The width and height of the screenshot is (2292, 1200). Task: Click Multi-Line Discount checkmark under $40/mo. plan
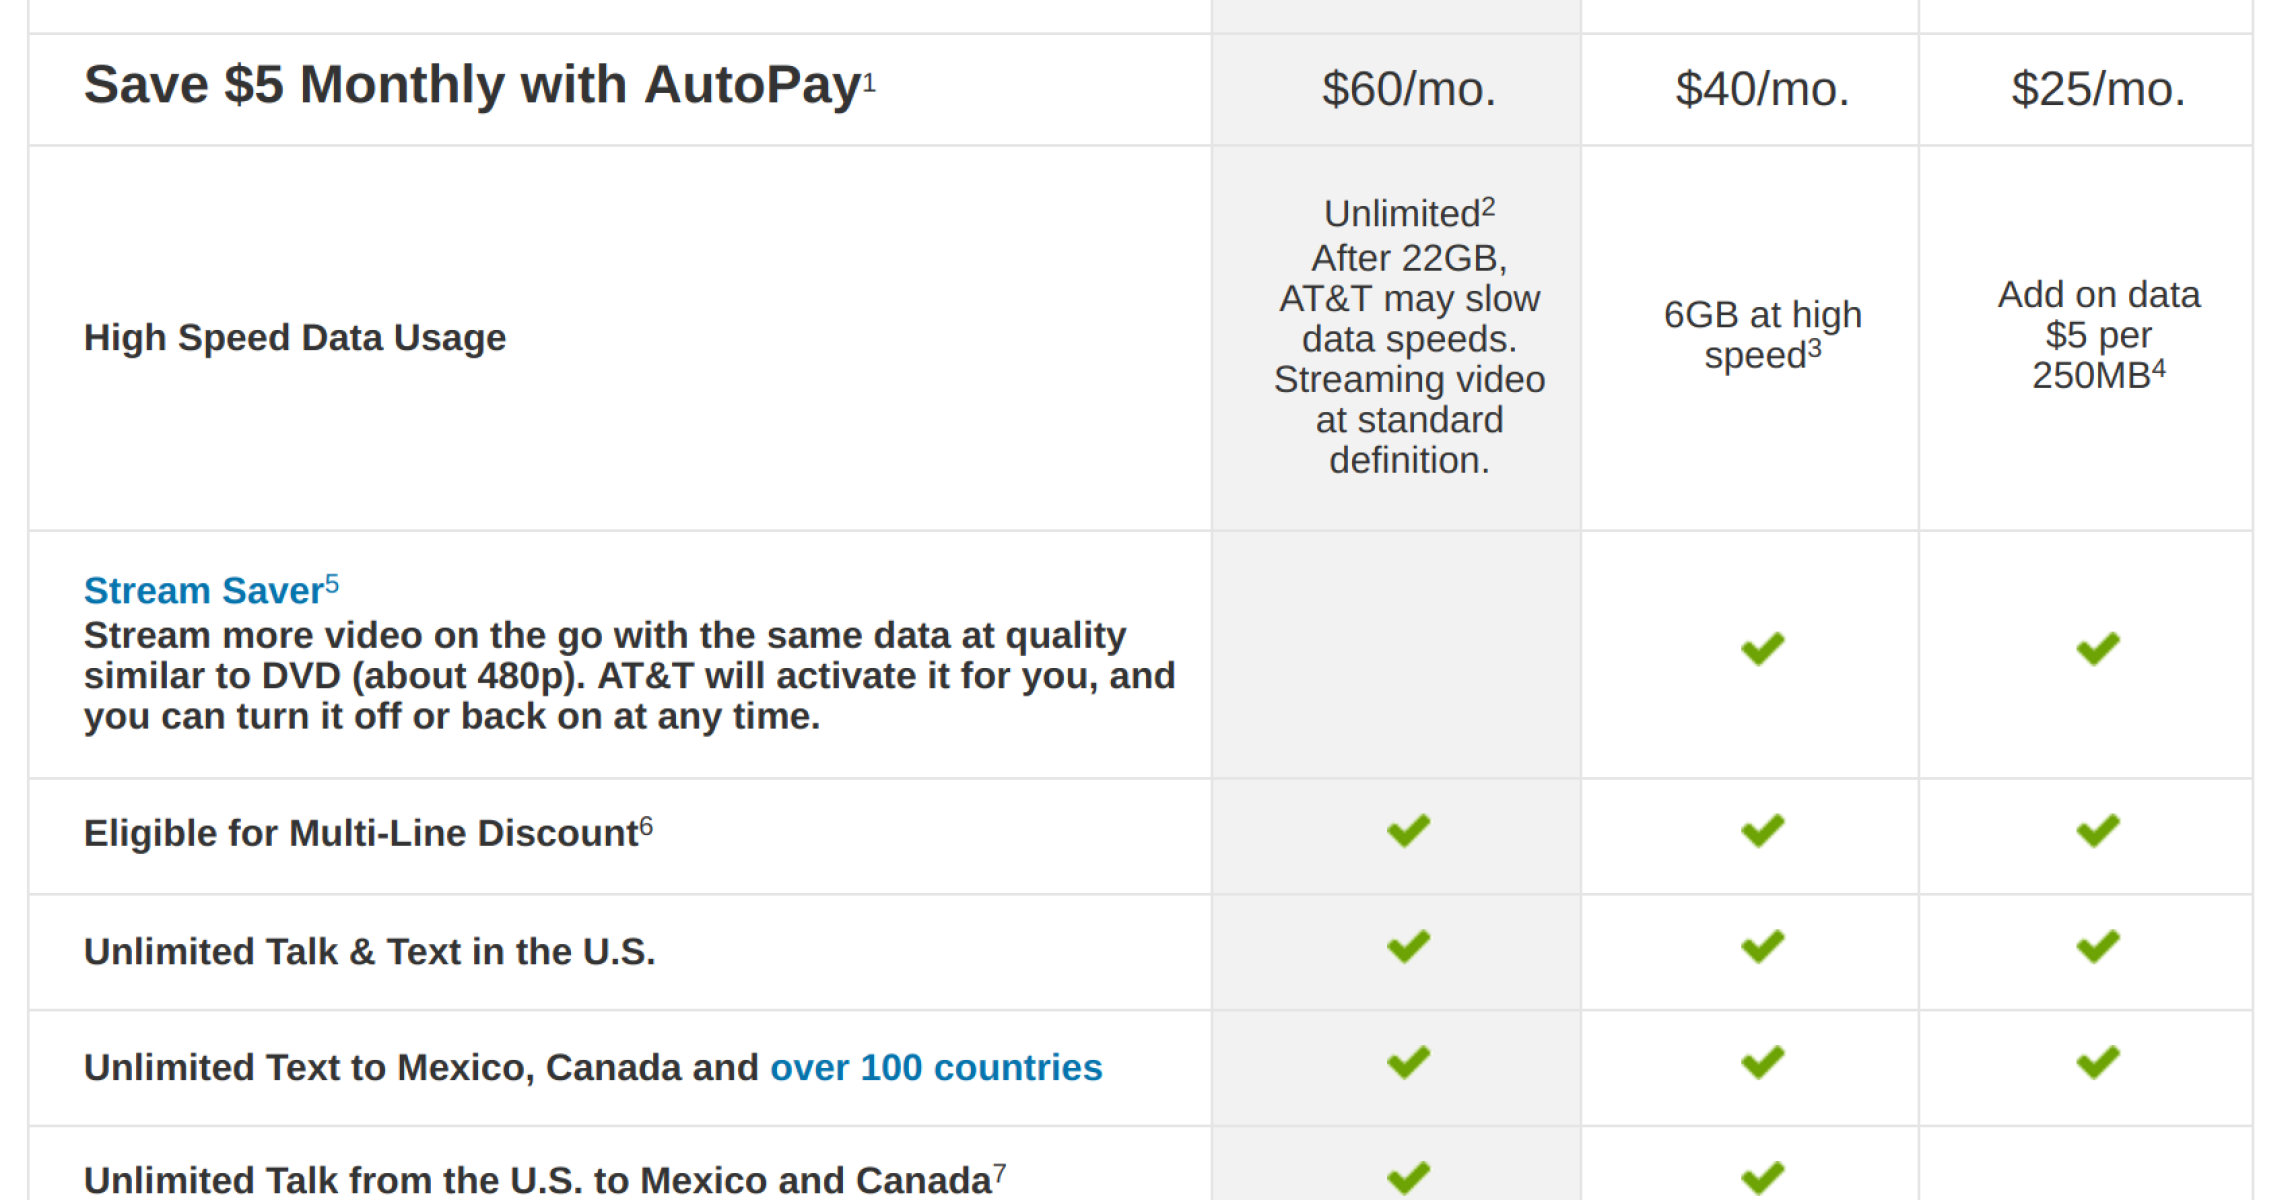click(x=1762, y=831)
